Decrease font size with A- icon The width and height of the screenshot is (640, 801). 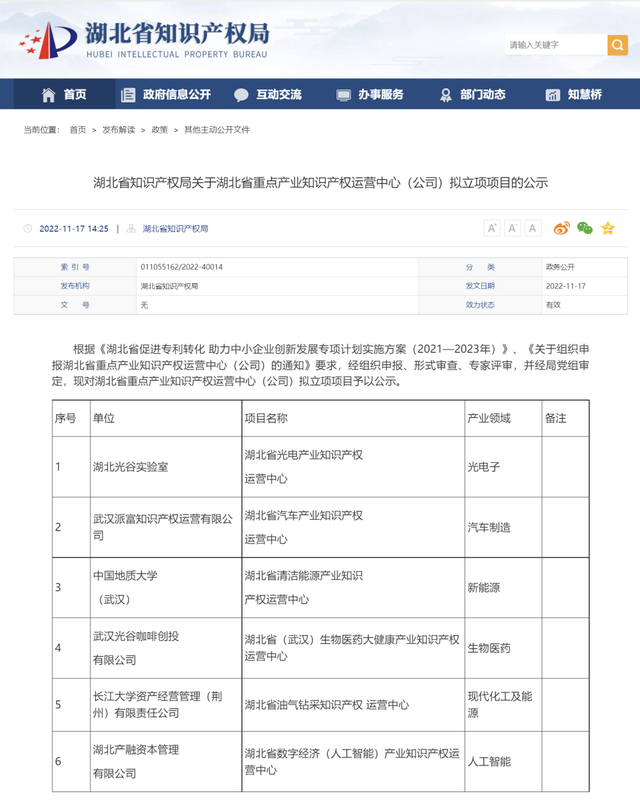pyautogui.click(x=512, y=228)
